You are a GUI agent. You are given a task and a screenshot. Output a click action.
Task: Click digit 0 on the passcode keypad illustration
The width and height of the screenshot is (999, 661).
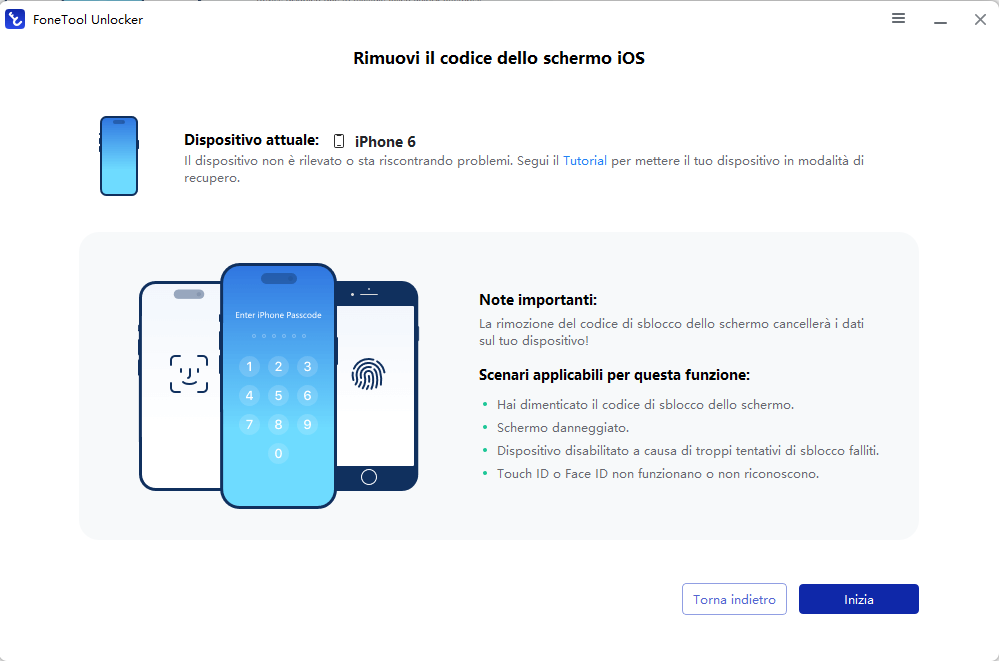click(x=278, y=453)
